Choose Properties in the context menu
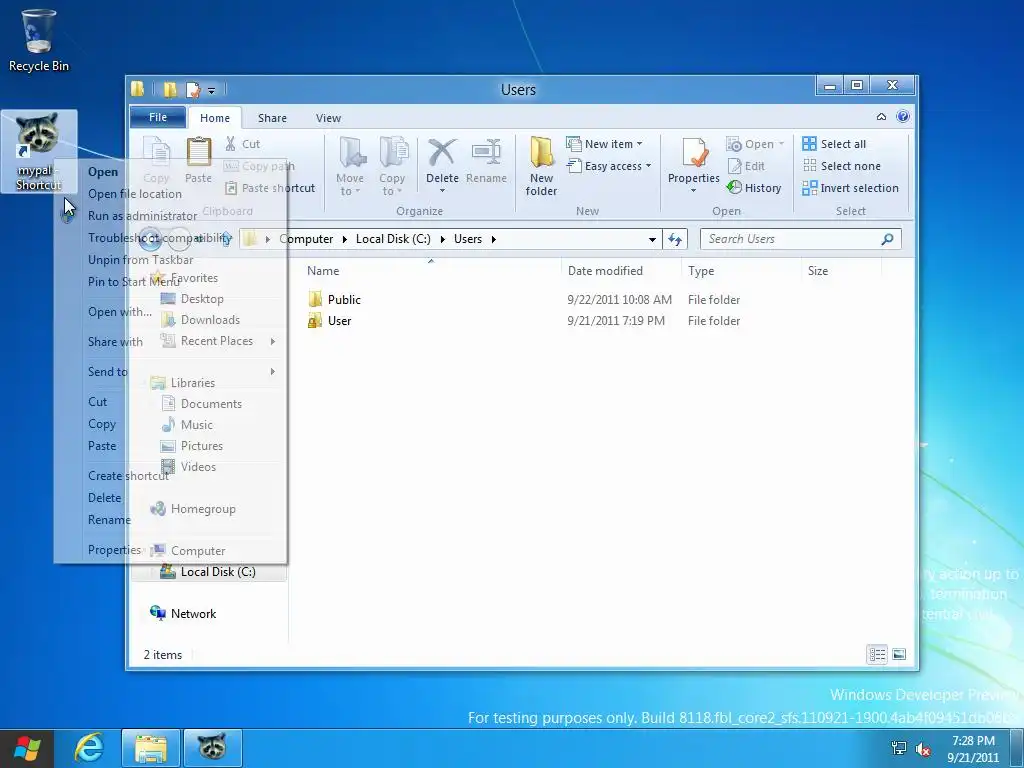Image resolution: width=1024 pixels, height=768 pixels. (x=114, y=550)
